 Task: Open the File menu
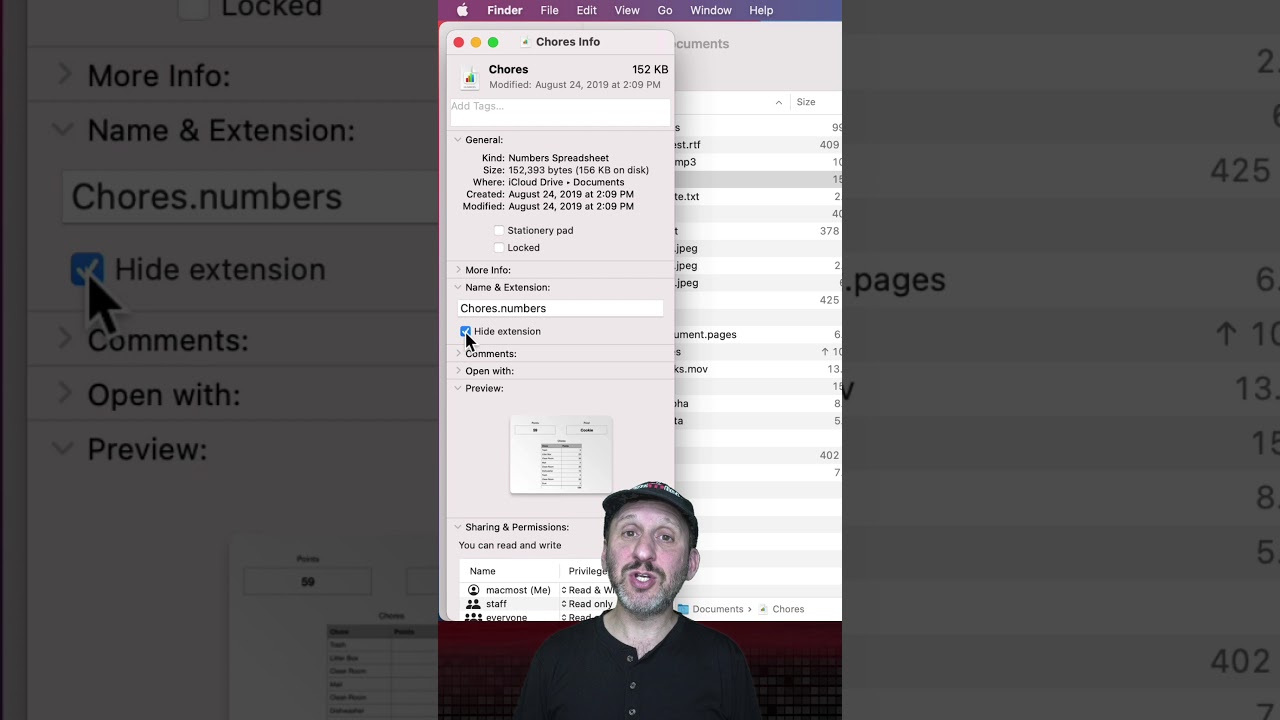click(x=550, y=10)
